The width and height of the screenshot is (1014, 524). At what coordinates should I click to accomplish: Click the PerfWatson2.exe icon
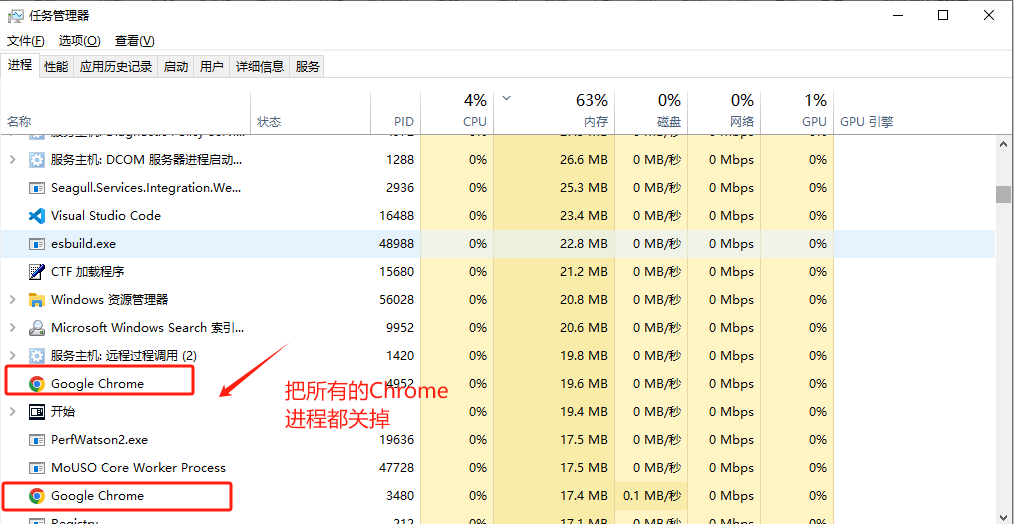pyautogui.click(x=37, y=440)
